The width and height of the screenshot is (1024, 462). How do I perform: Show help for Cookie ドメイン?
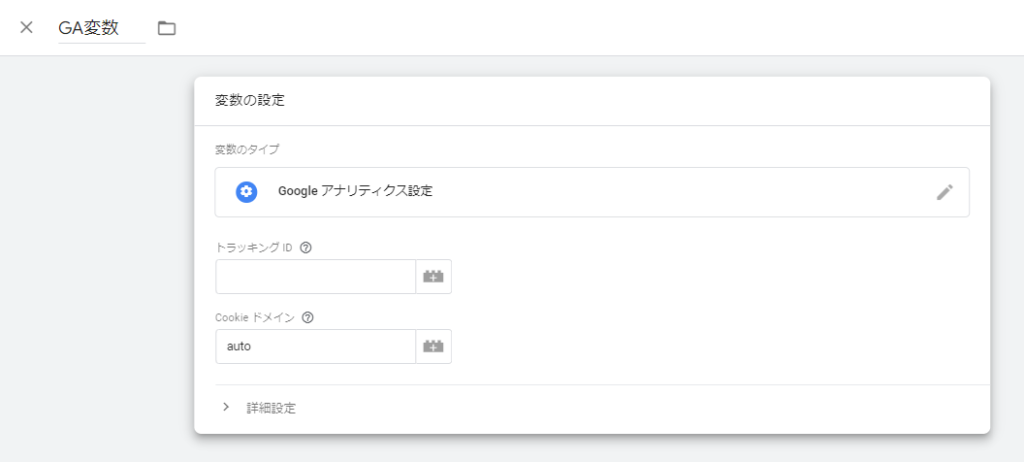(308, 318)
